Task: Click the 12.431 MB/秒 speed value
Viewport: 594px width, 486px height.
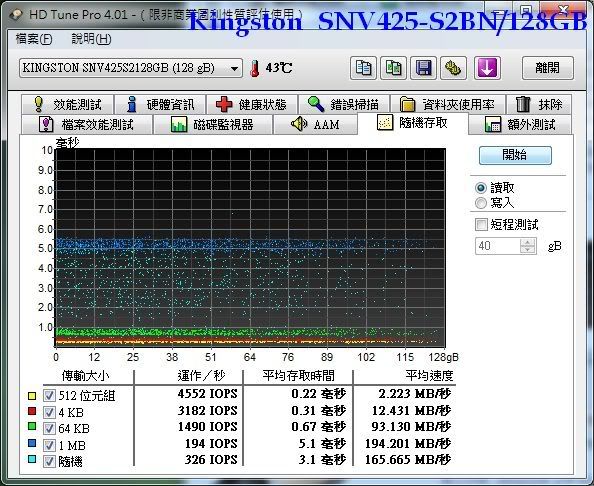Action: click(x=411, y=411)
